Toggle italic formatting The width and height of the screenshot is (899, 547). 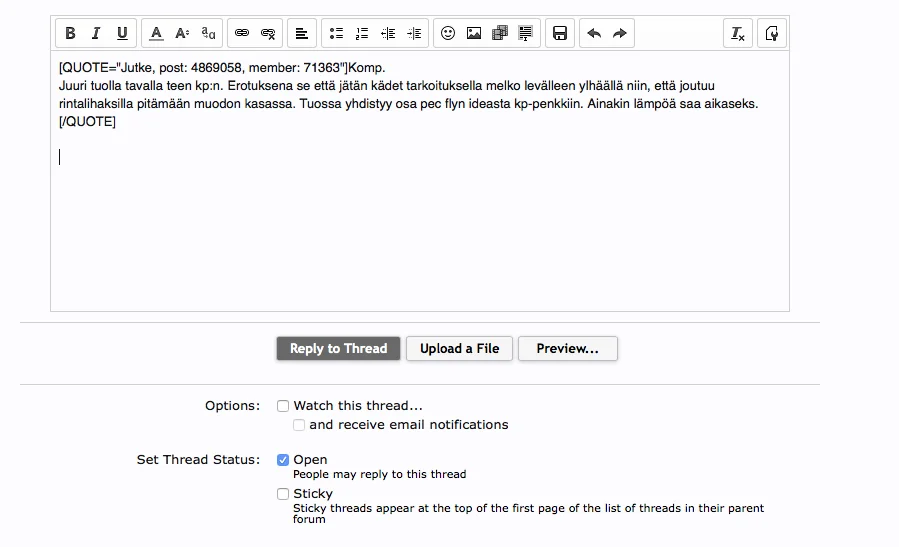click(x=96, y=33)
